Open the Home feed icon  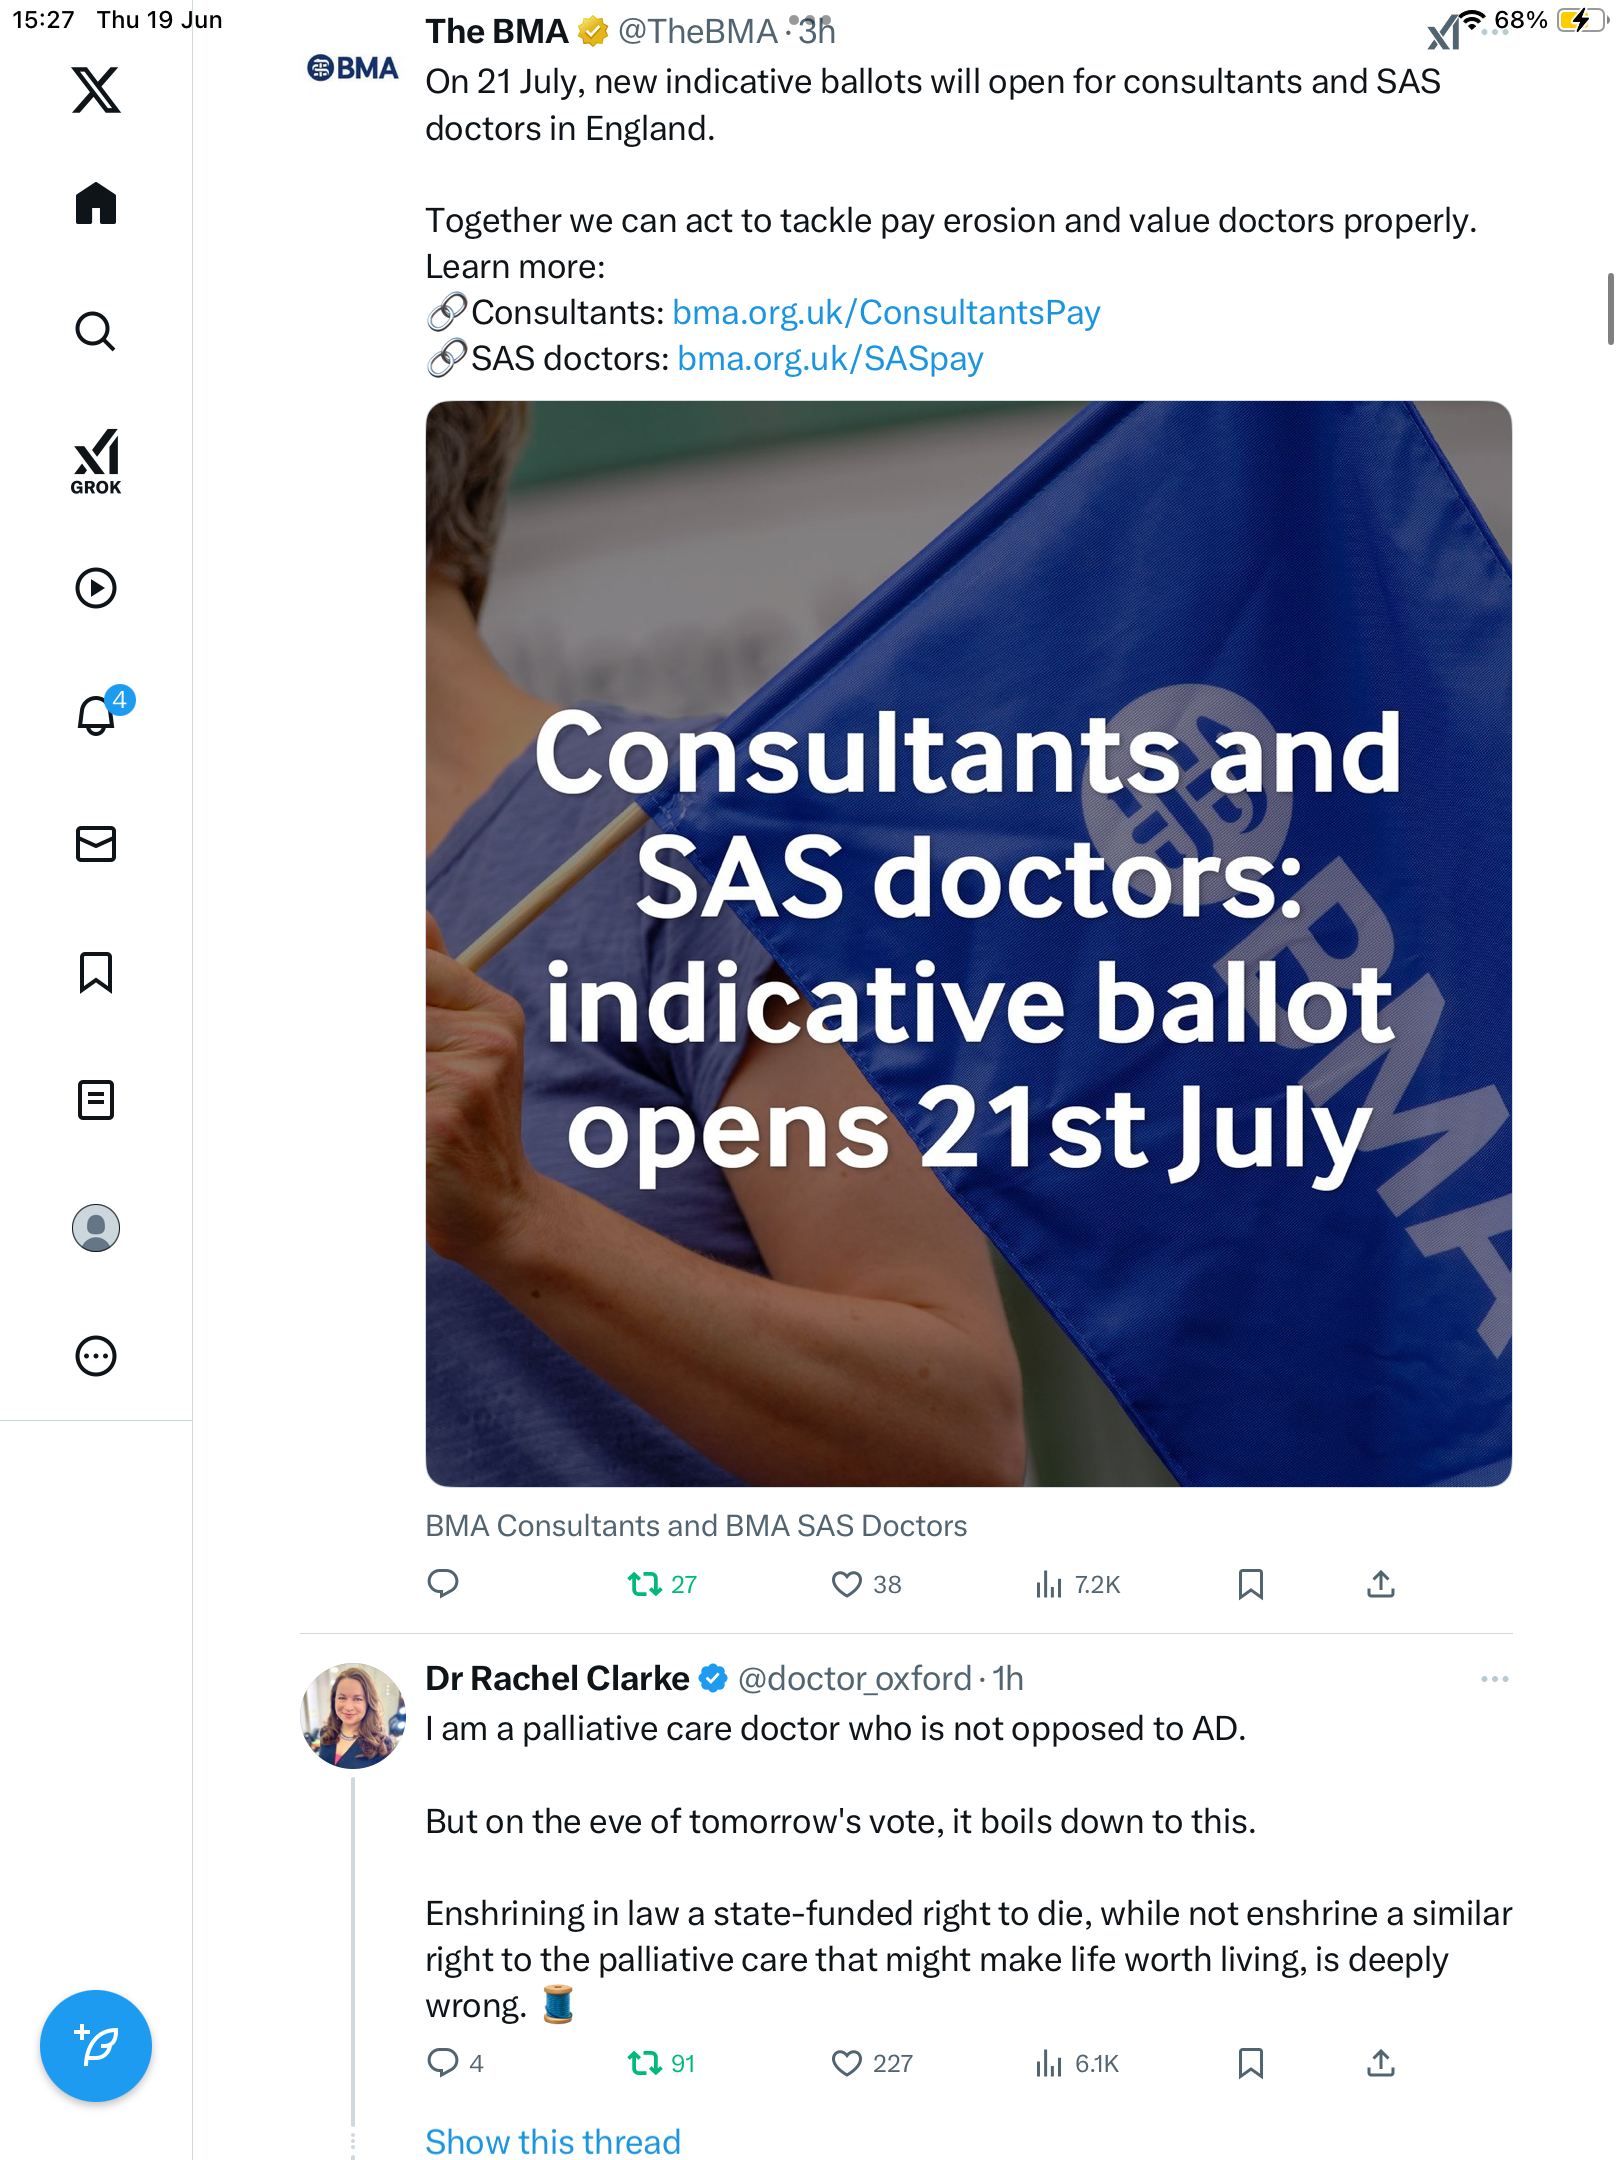96,203
